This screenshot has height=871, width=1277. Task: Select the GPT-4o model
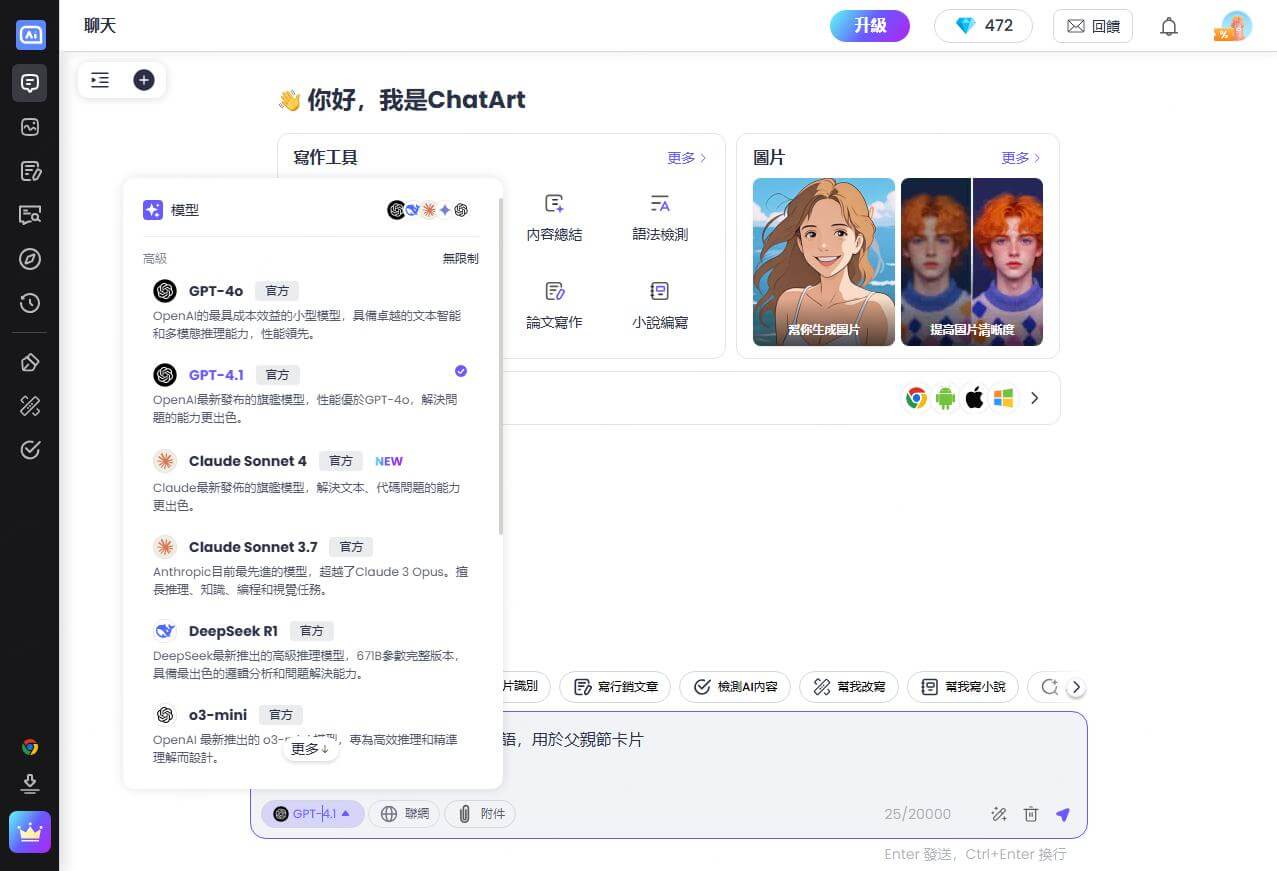click(311, 310)
